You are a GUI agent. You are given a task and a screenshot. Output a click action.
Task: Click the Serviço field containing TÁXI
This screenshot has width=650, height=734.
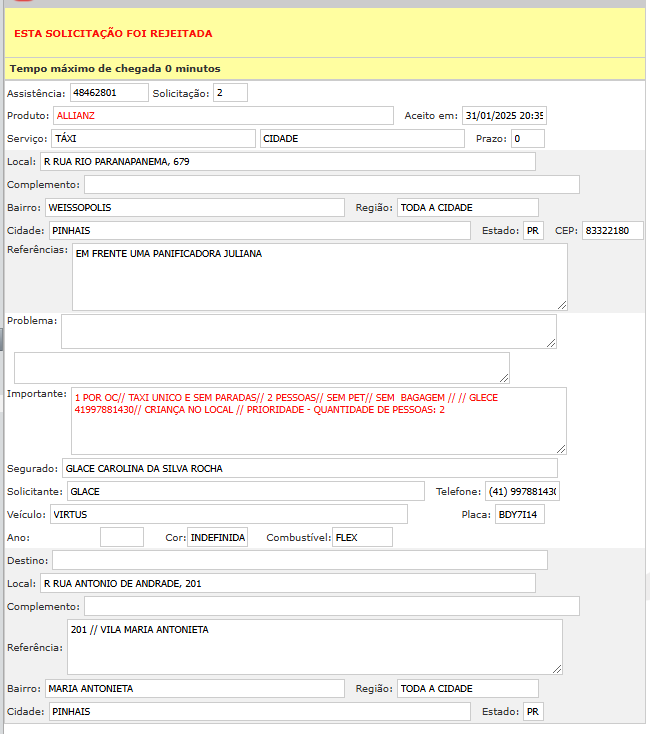[153, 138]
